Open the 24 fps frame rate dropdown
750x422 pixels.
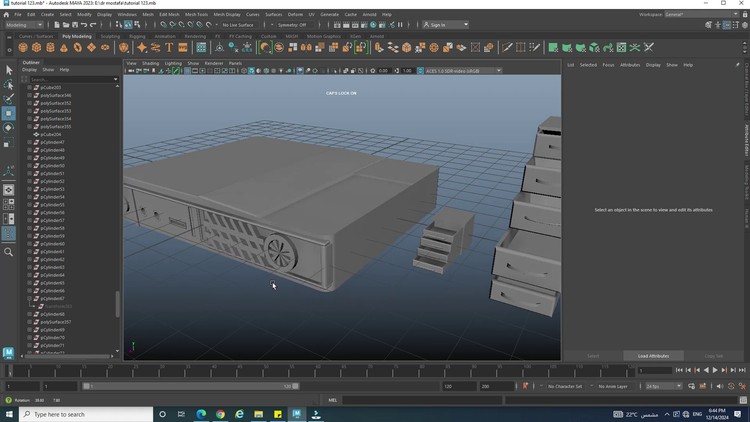pos(663,386)
